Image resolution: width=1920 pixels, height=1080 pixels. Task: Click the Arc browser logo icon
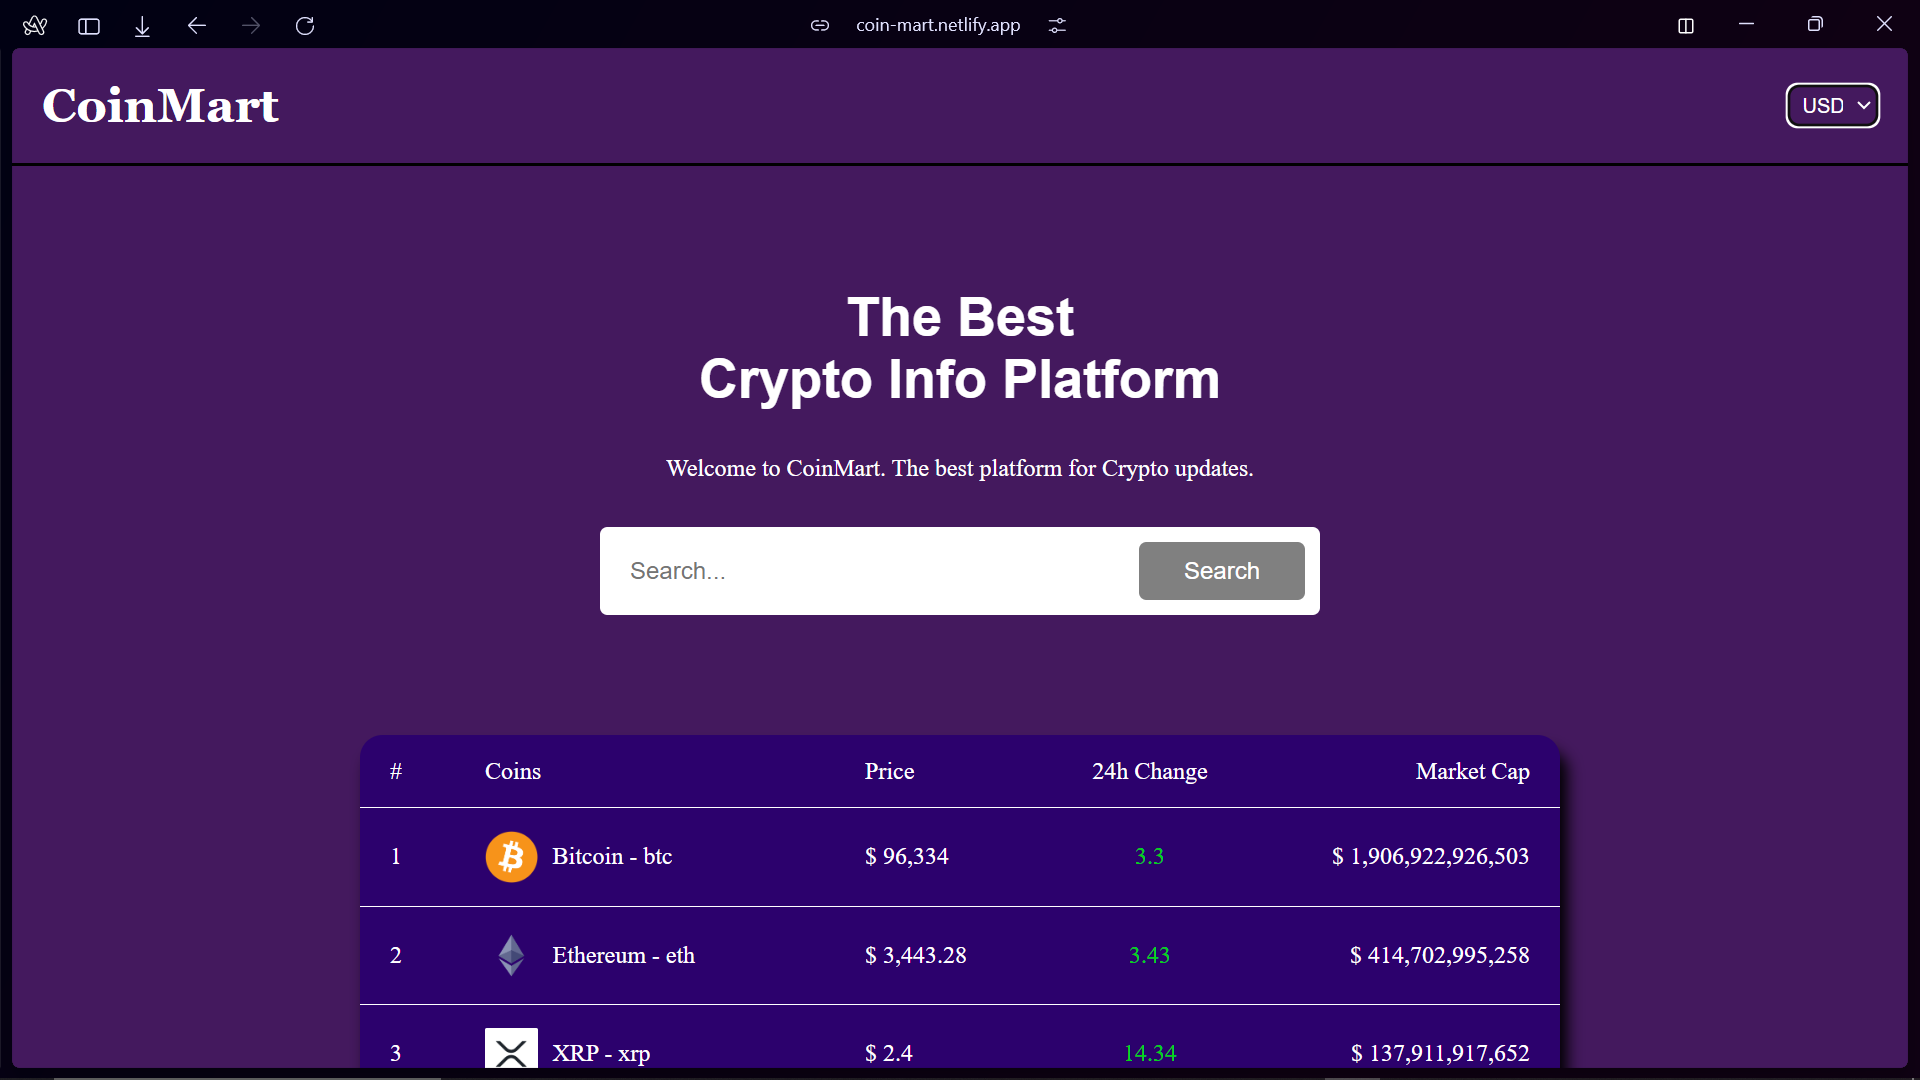[x=35, y=26]
